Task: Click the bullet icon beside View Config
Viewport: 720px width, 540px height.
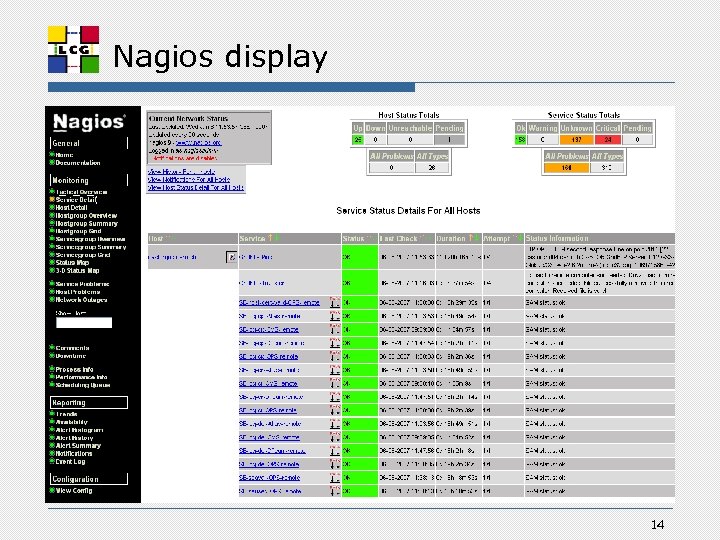Action: click(52, 490)
